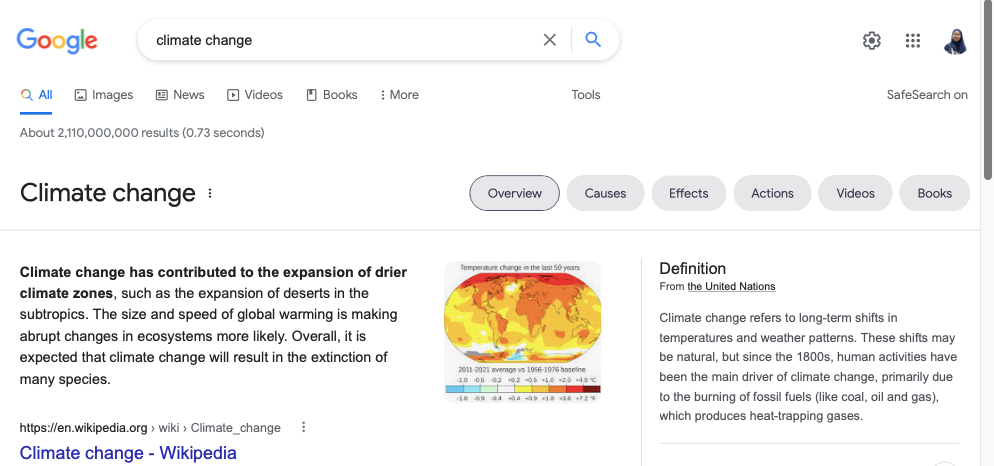The image size is (994, 466).
Task: Open more options beside Climate change heading
Action: [x=210, y=193]
